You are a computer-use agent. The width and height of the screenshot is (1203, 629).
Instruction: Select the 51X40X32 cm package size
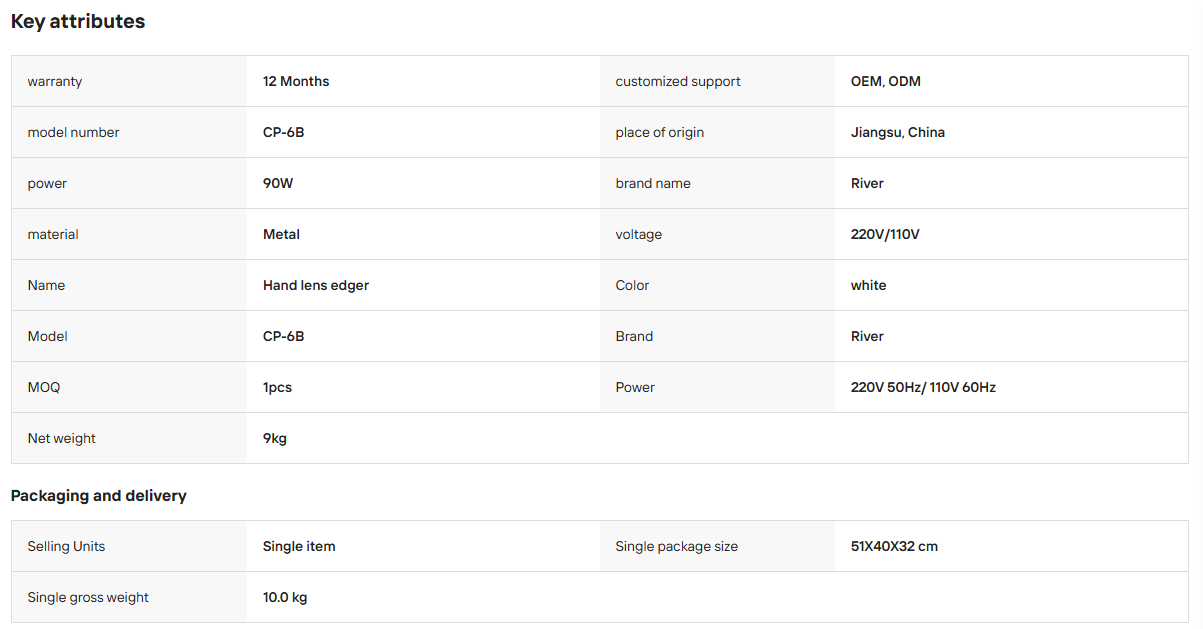894,546
